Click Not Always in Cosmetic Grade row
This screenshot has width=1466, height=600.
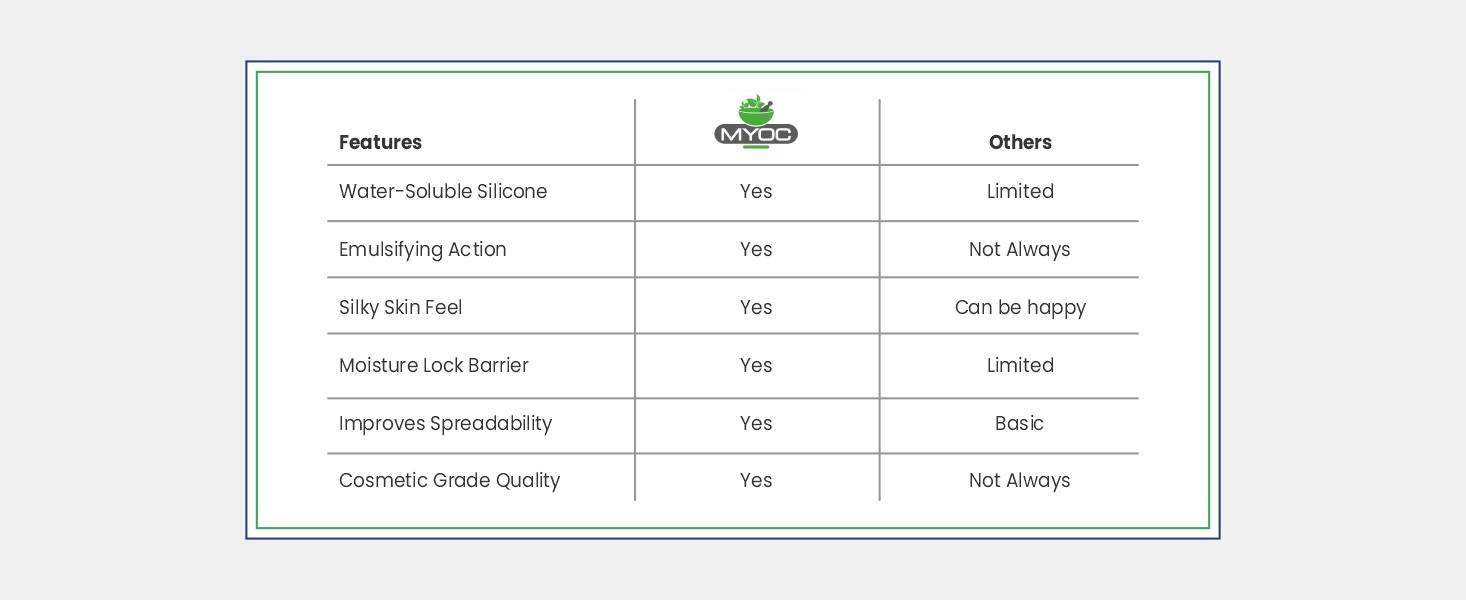tap(1020, 481)
